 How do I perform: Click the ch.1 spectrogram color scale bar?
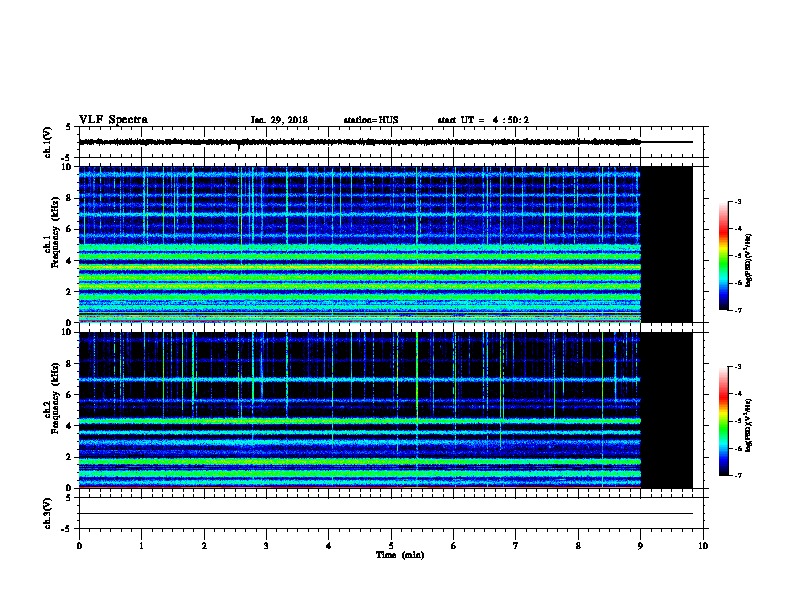click(723, 256)
